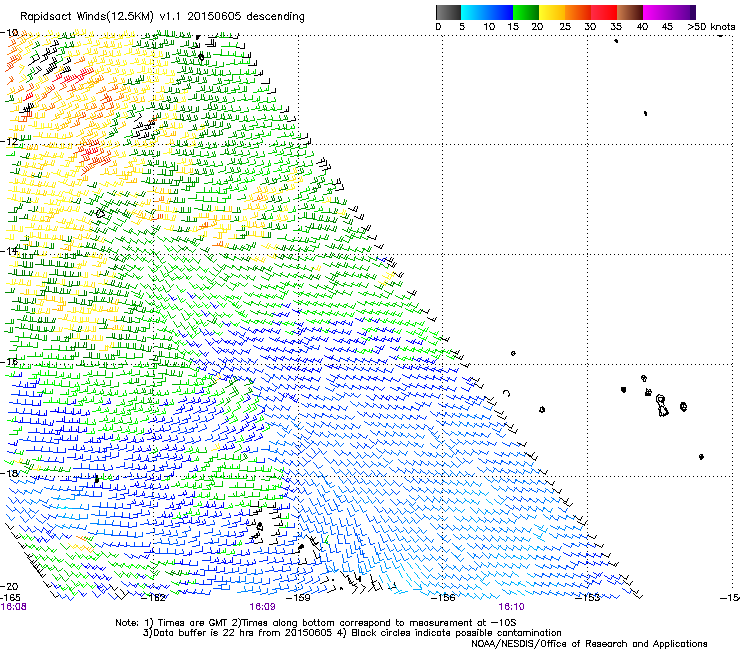Click the -153 longitude axis label

click(x=588, y=598)
